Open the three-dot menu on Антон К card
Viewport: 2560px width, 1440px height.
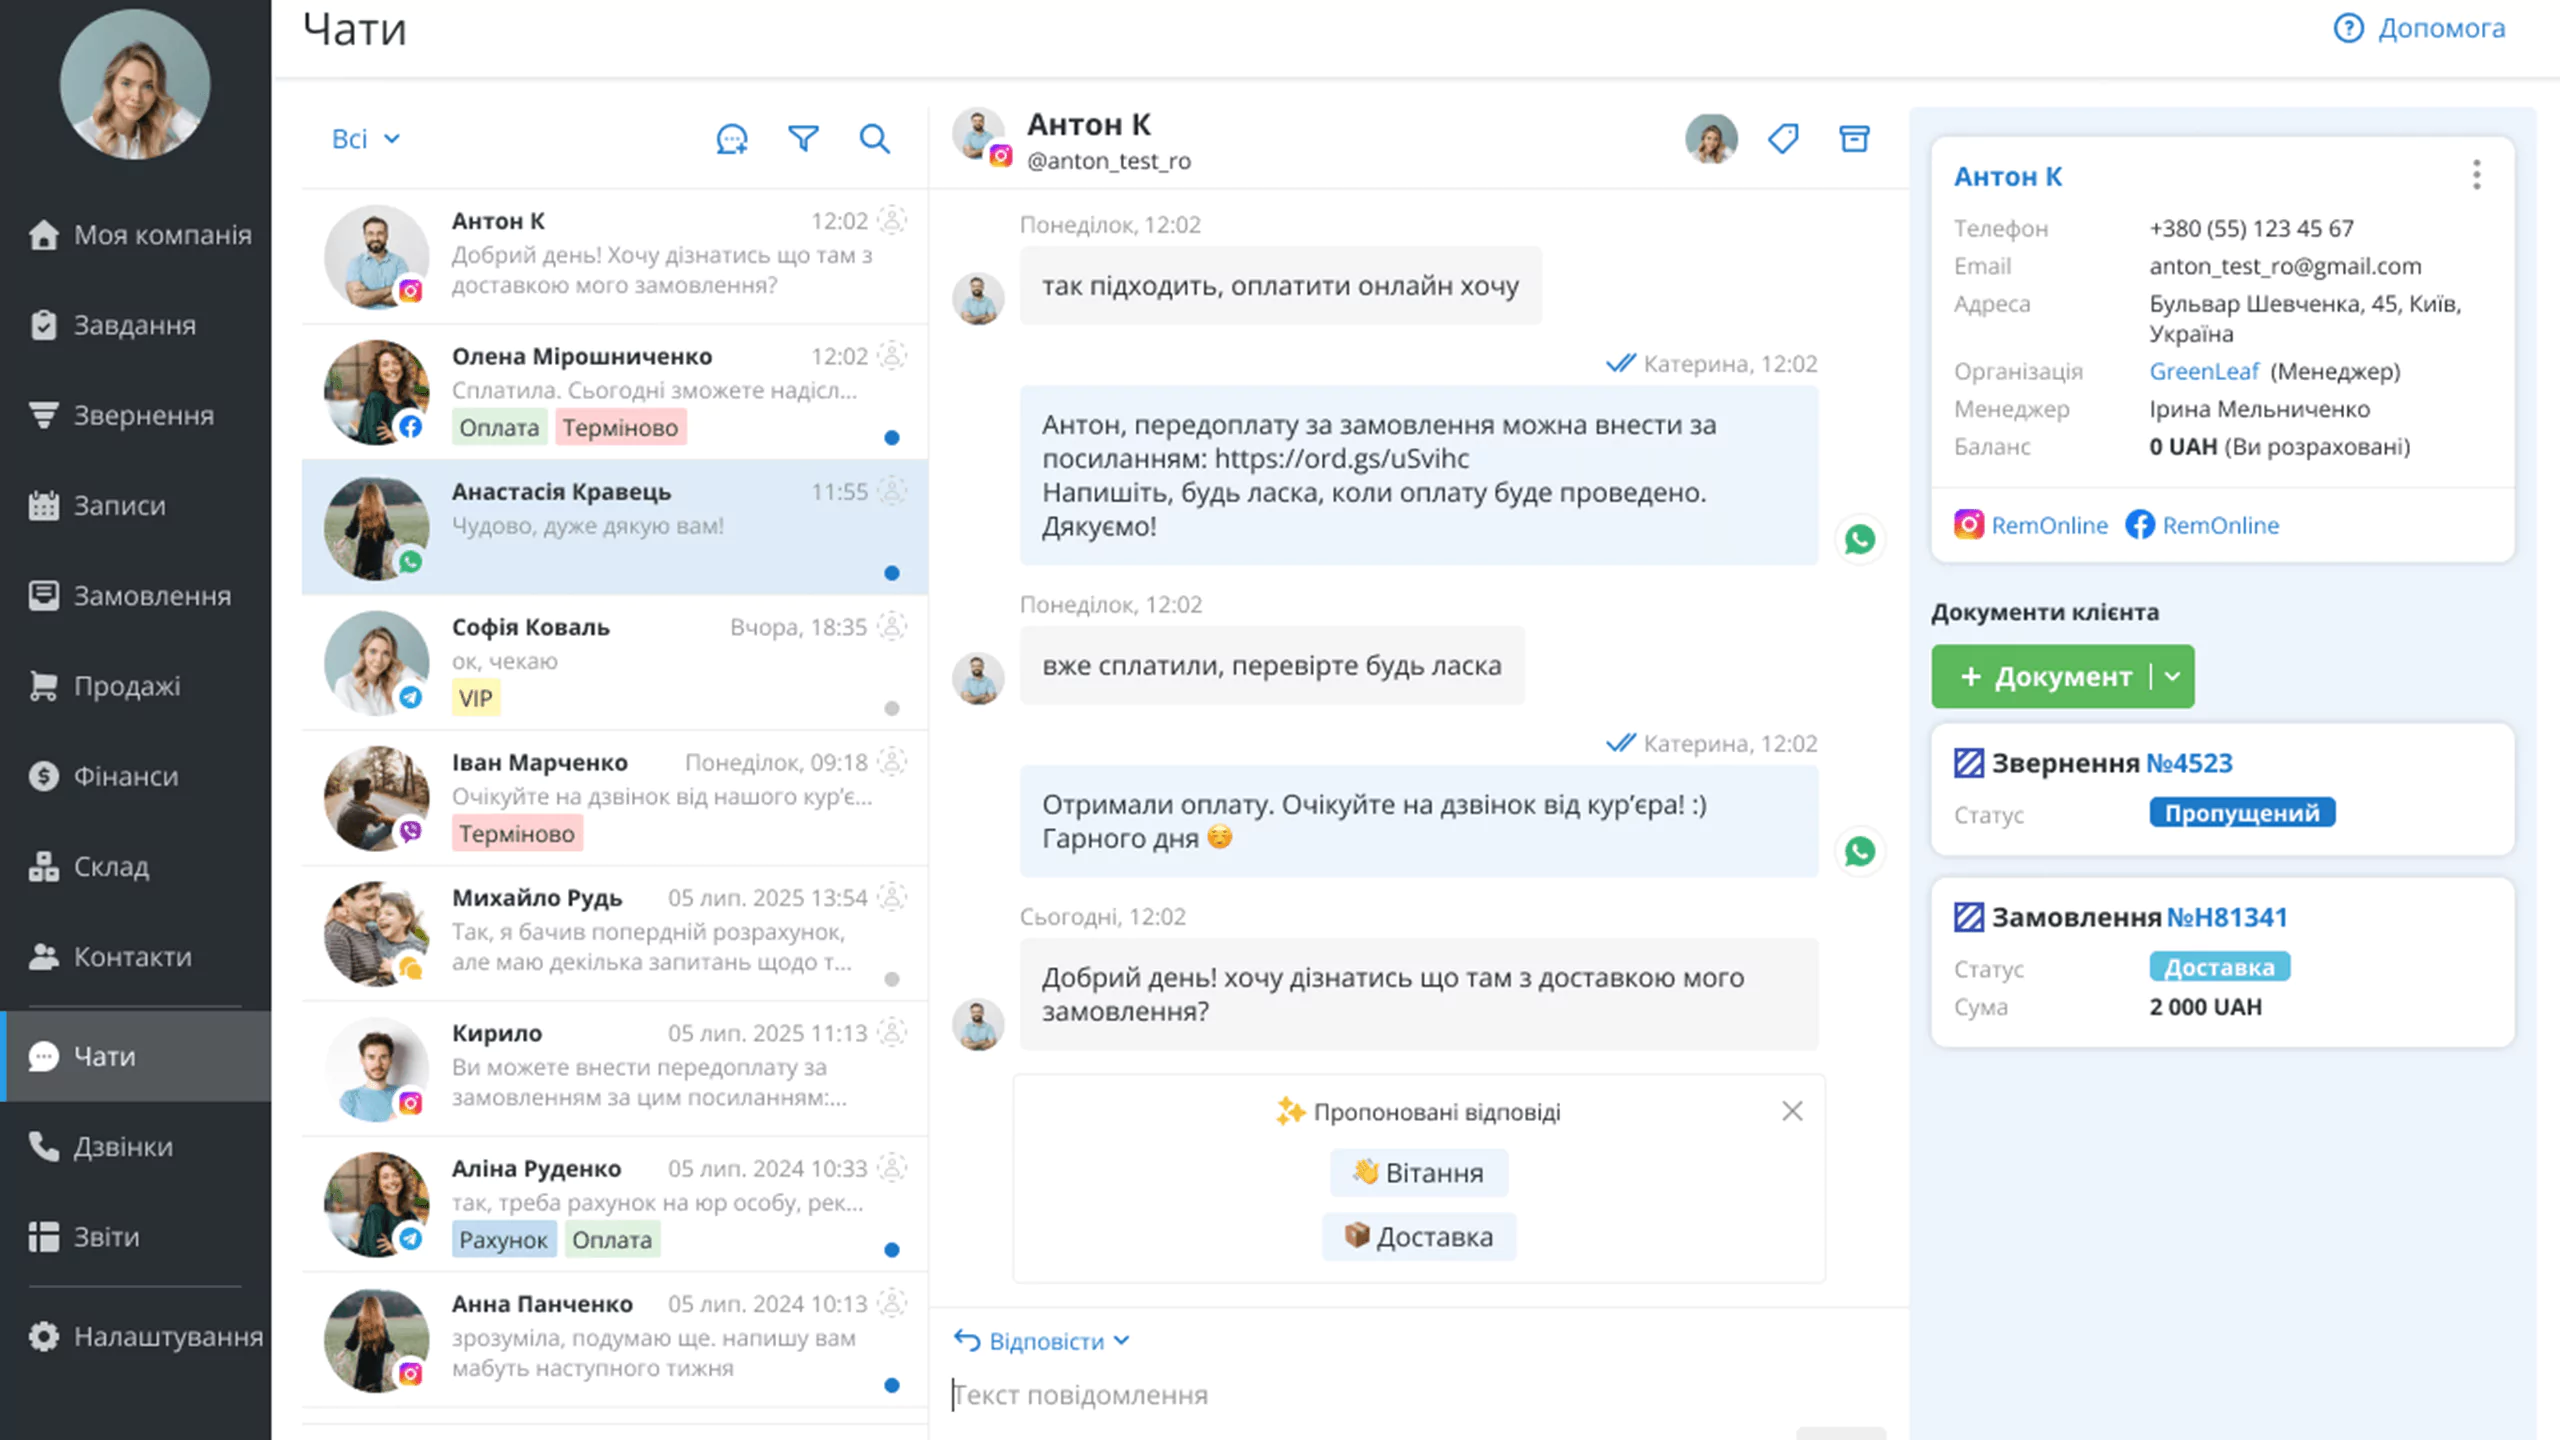(2477, 176)
